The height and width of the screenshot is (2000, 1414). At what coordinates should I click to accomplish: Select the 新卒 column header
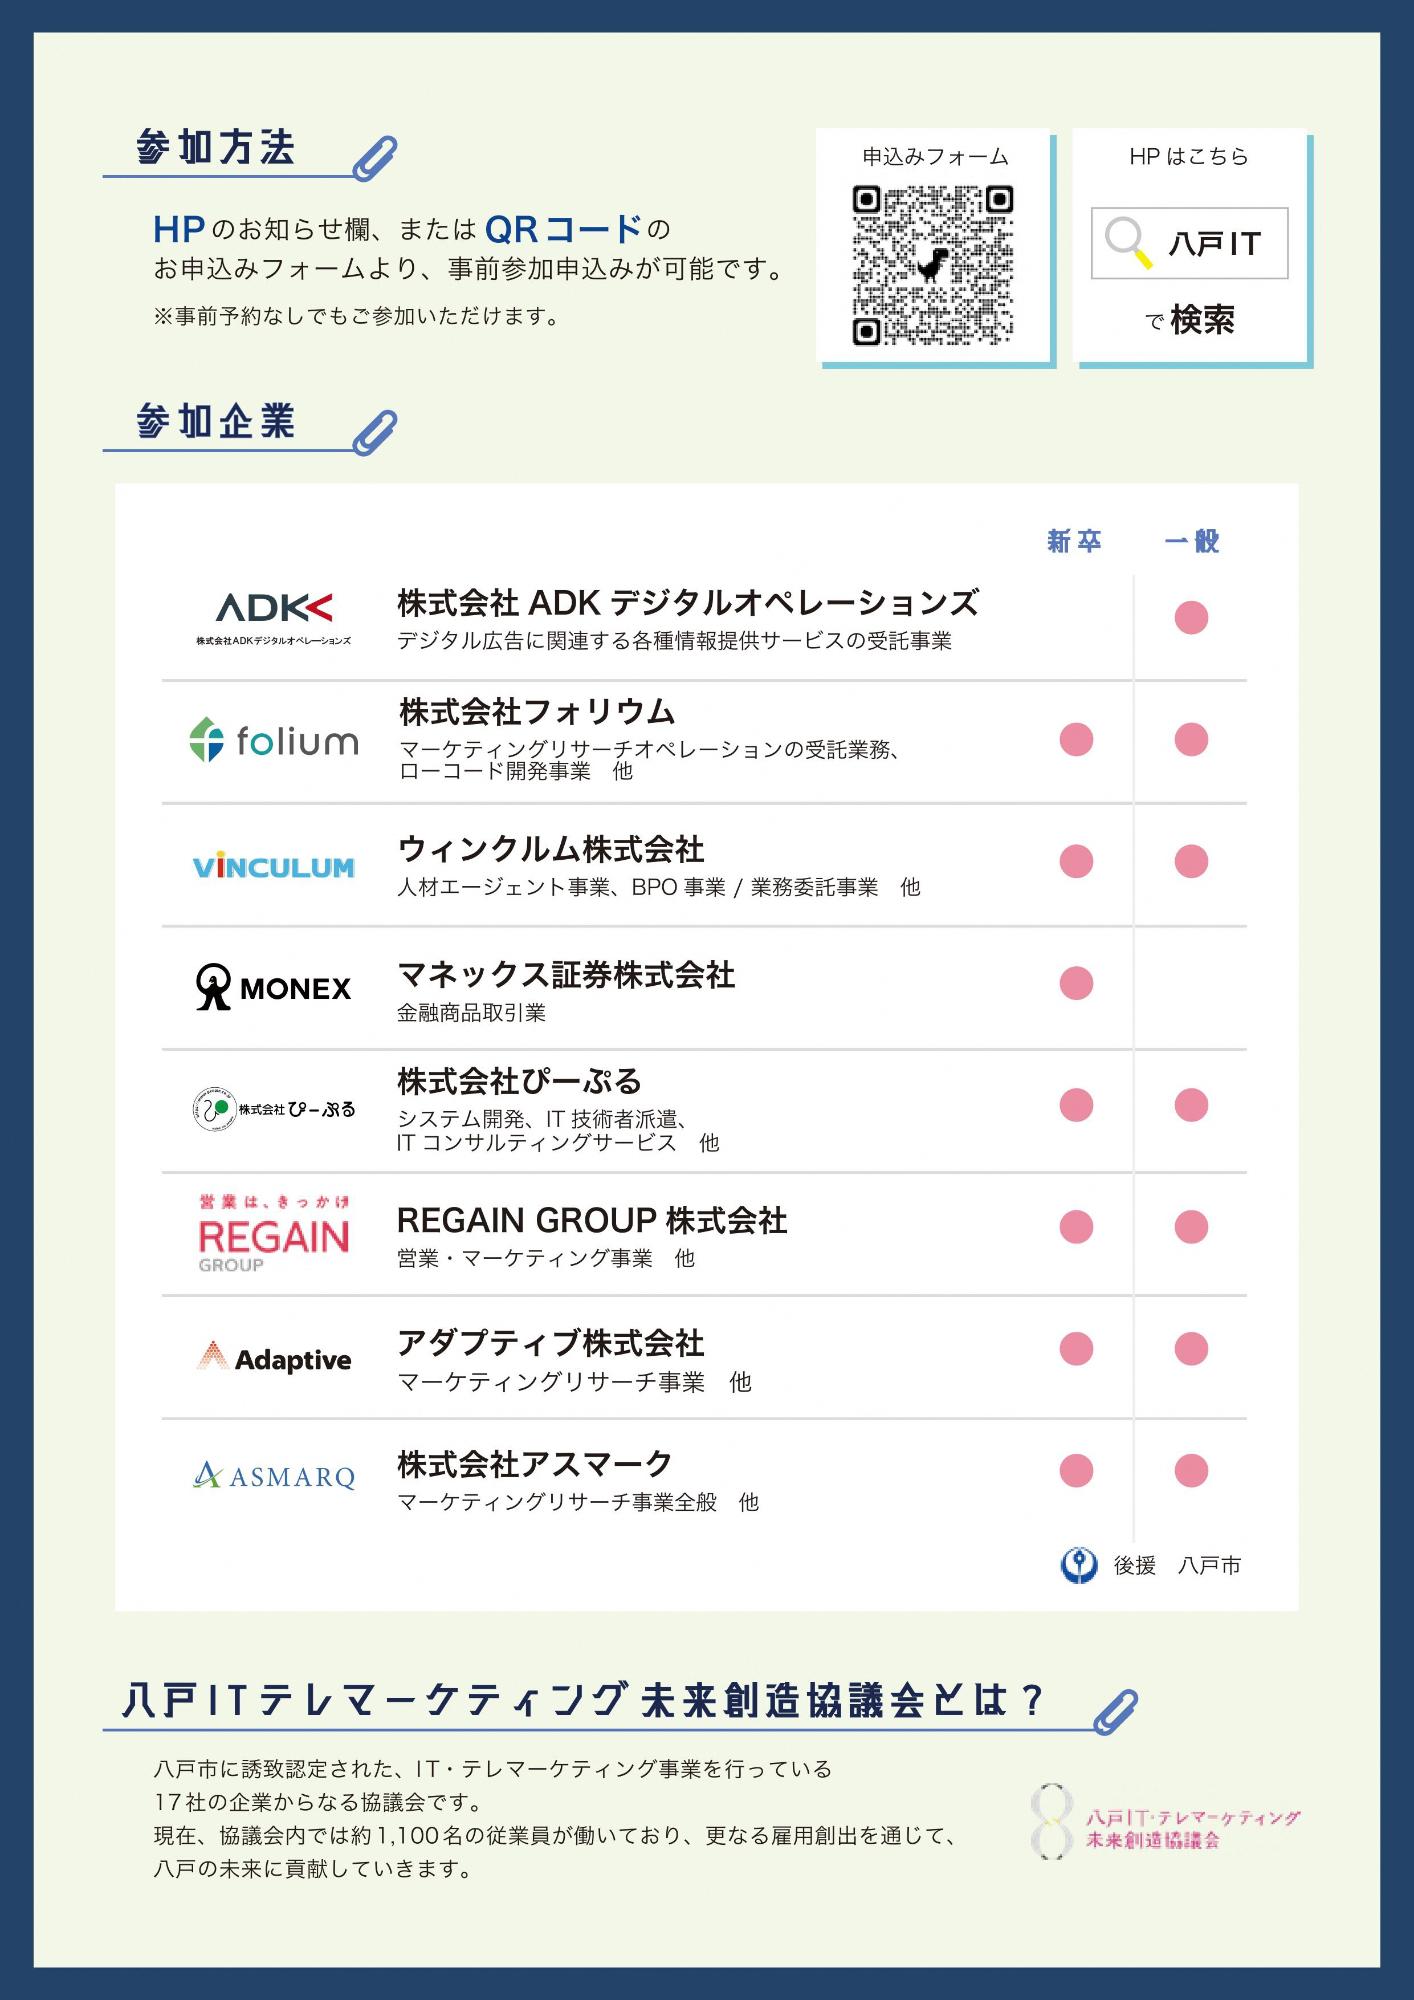[x=1074, y=541]
